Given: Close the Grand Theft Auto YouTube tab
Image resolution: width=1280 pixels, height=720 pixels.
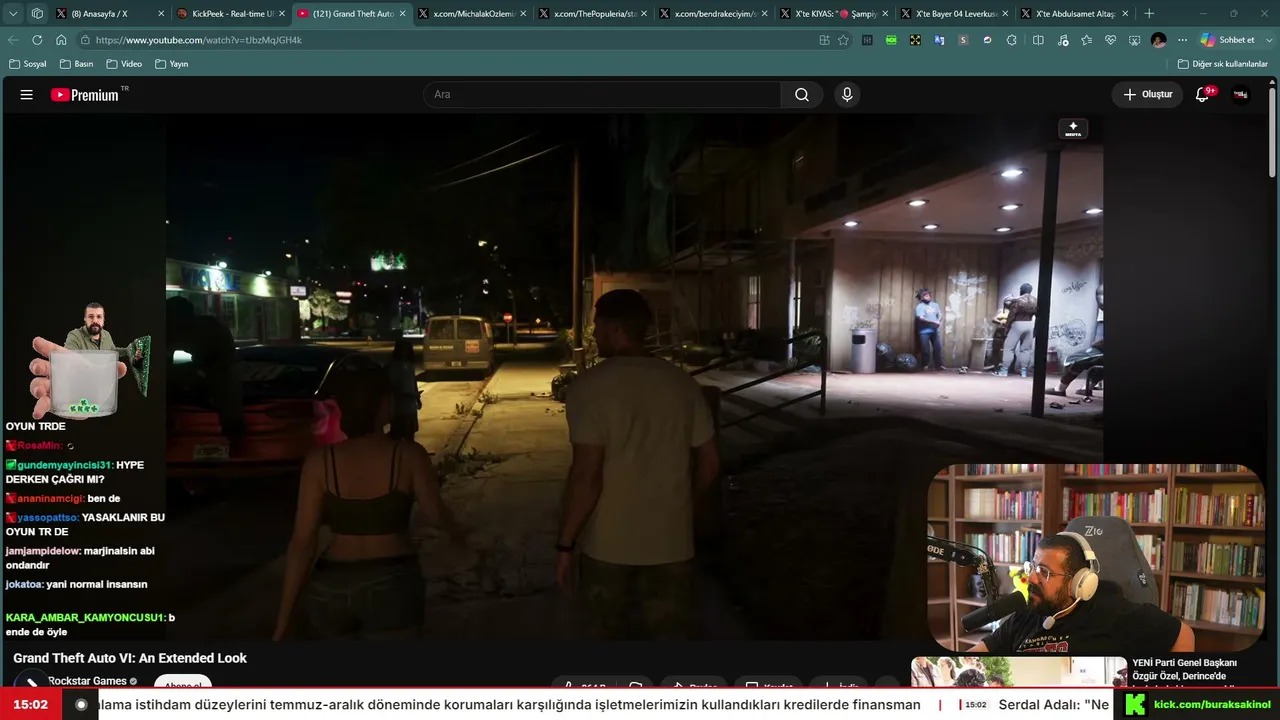Looking at the screenshot, I should coord(402,14).
